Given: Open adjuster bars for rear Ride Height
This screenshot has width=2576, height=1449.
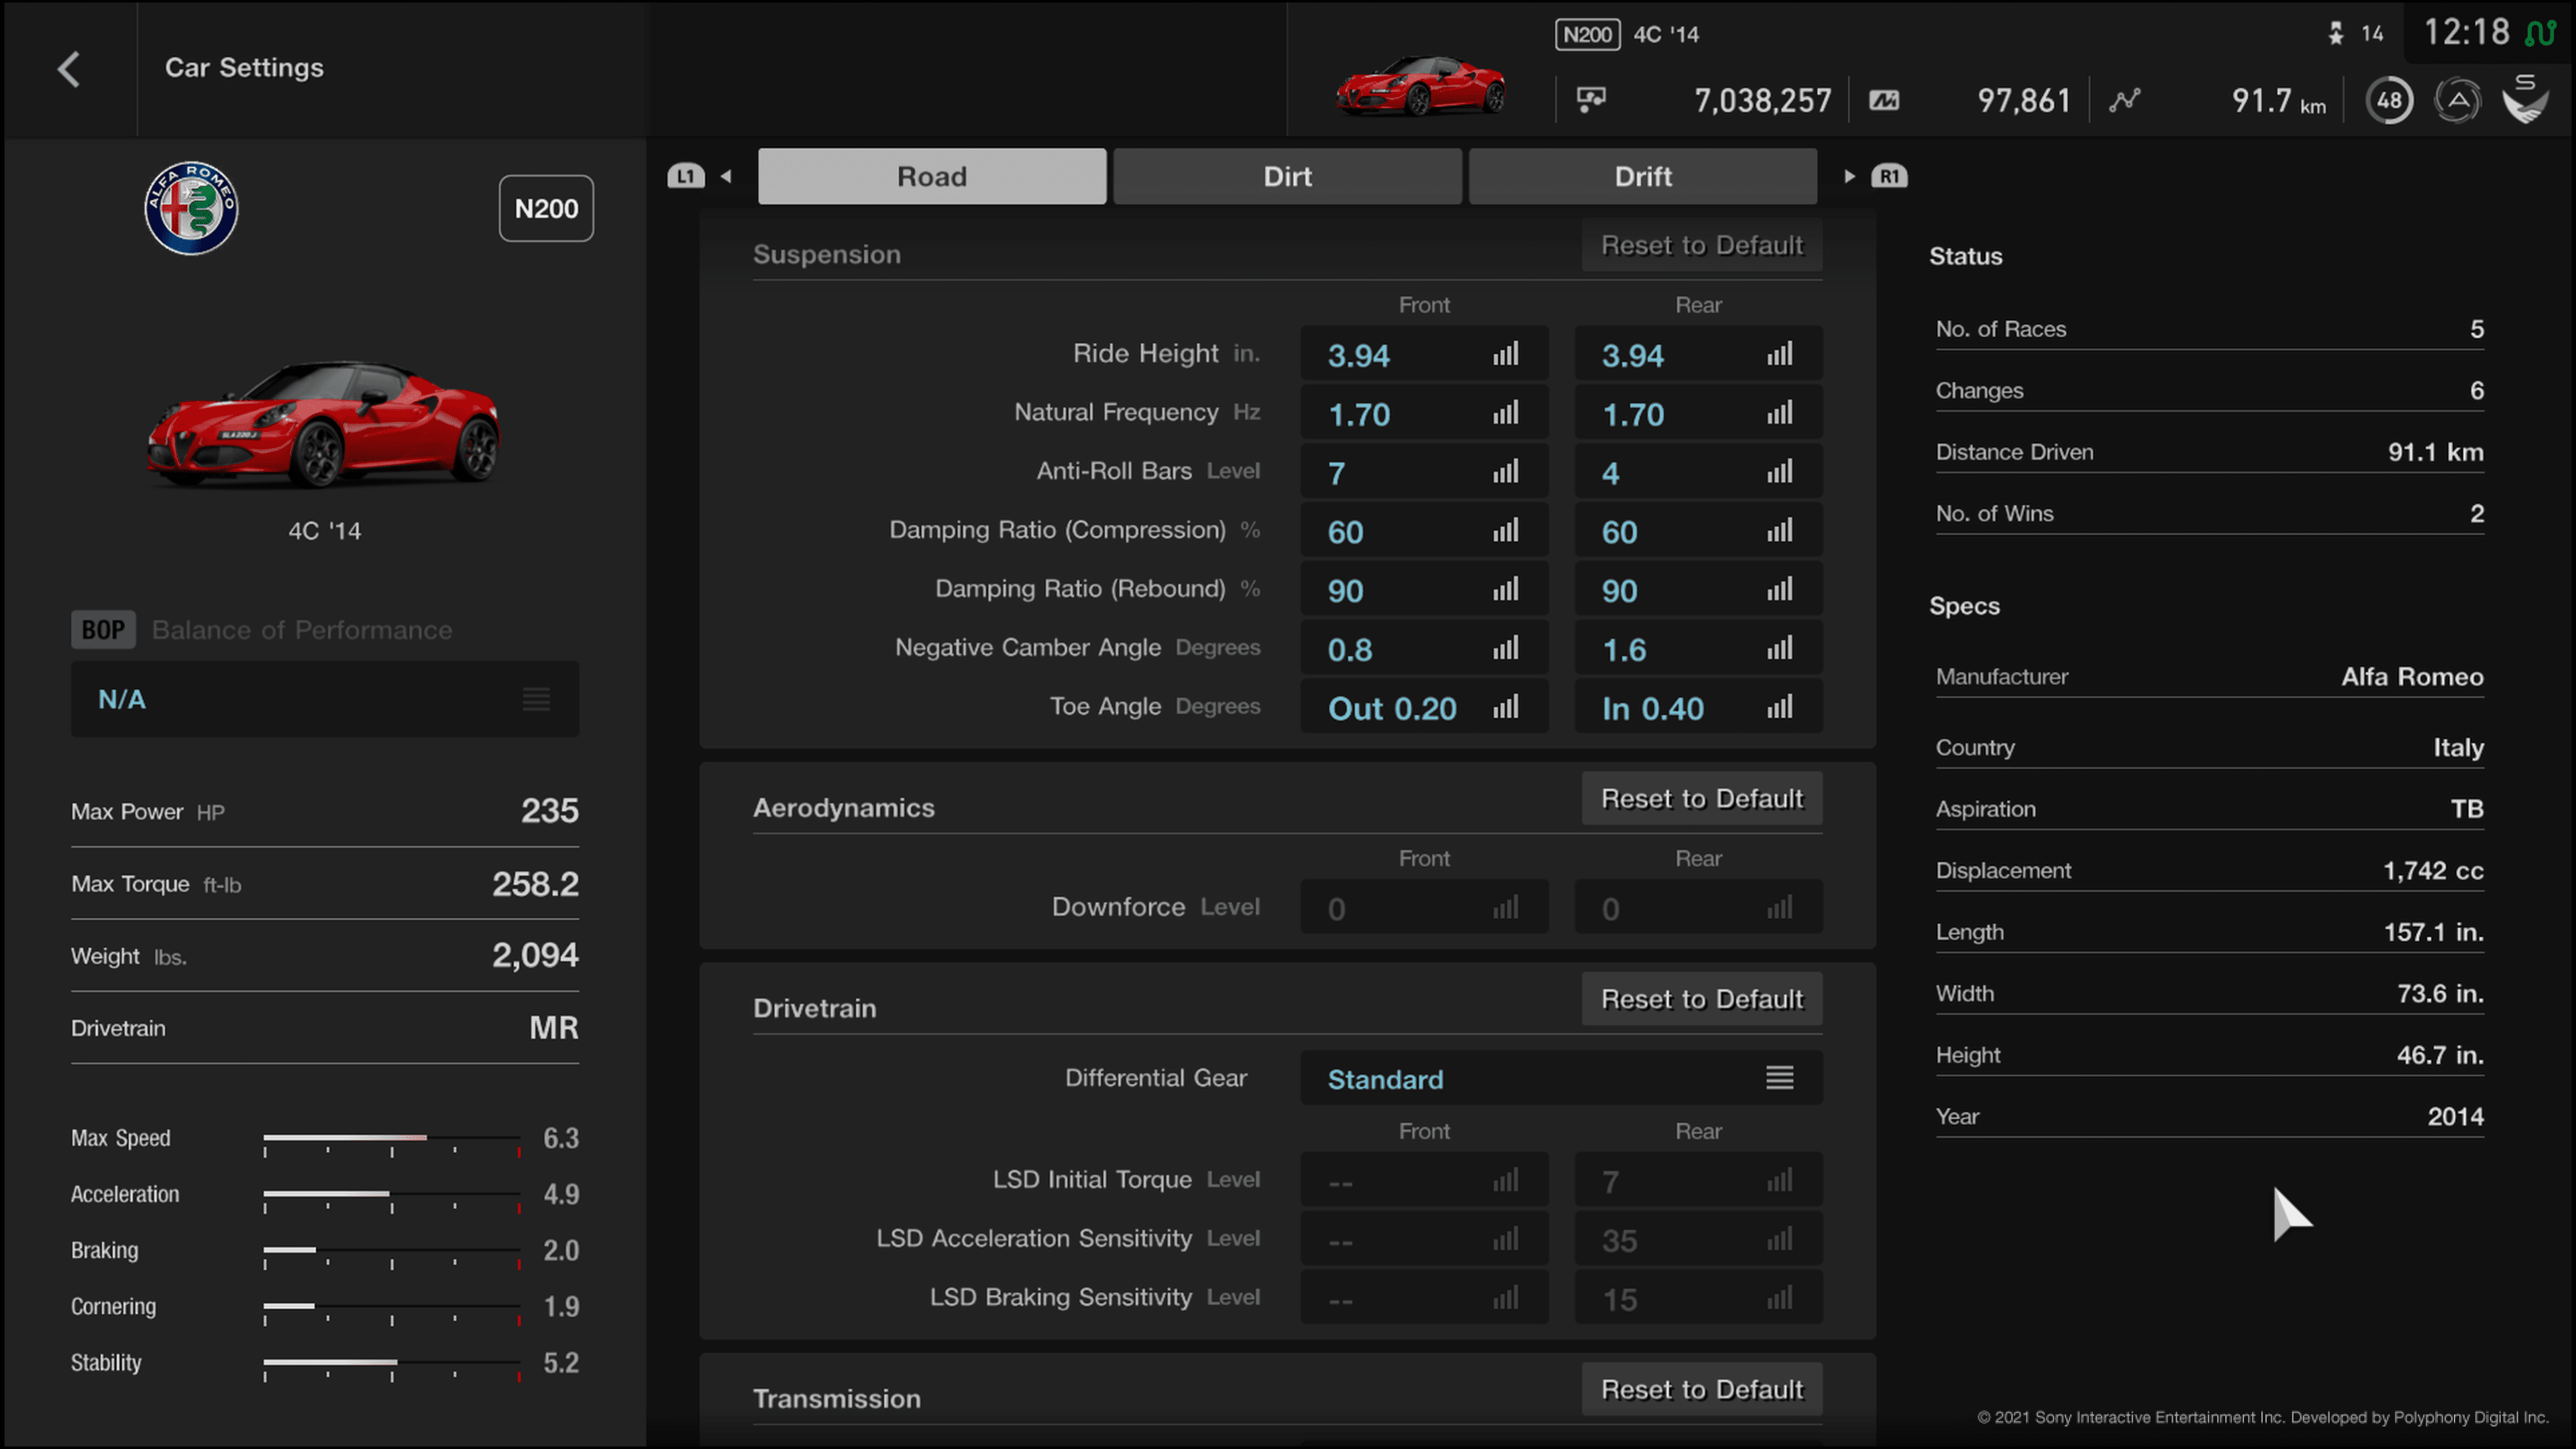Looking at the screenshot, I should click(1780, 354).
